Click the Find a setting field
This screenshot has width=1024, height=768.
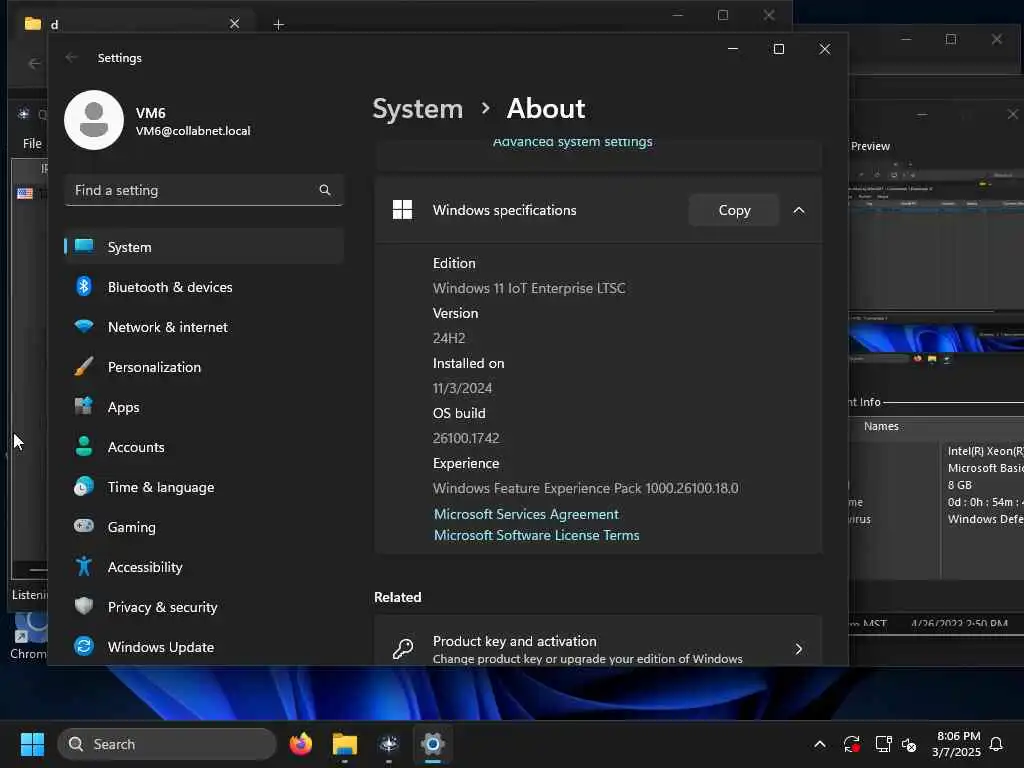click(204, 190)
